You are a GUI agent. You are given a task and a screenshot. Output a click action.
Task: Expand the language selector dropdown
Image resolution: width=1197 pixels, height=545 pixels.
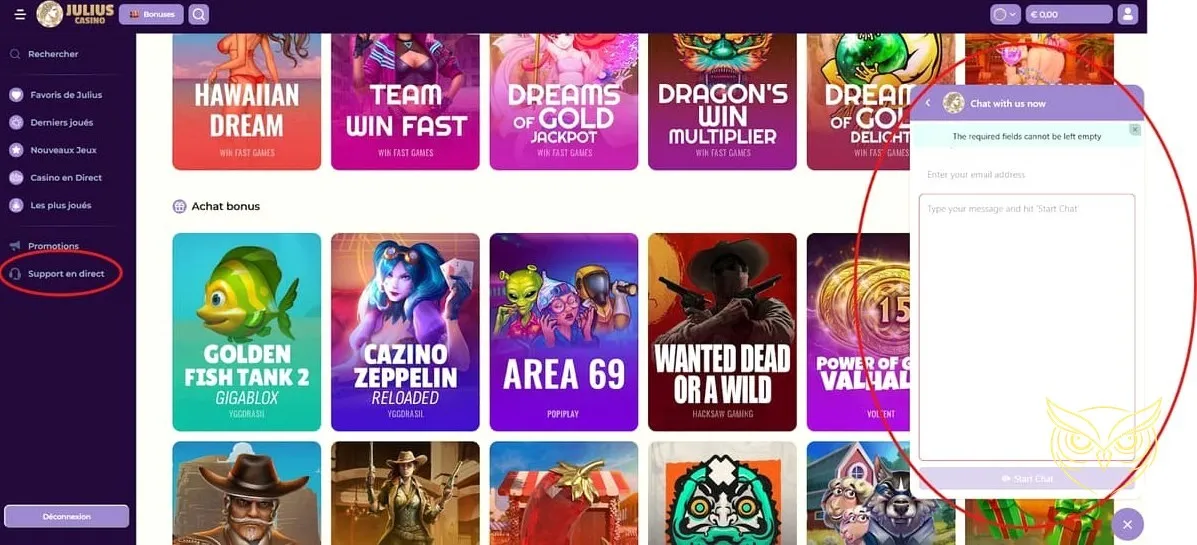coord(1005,14)
